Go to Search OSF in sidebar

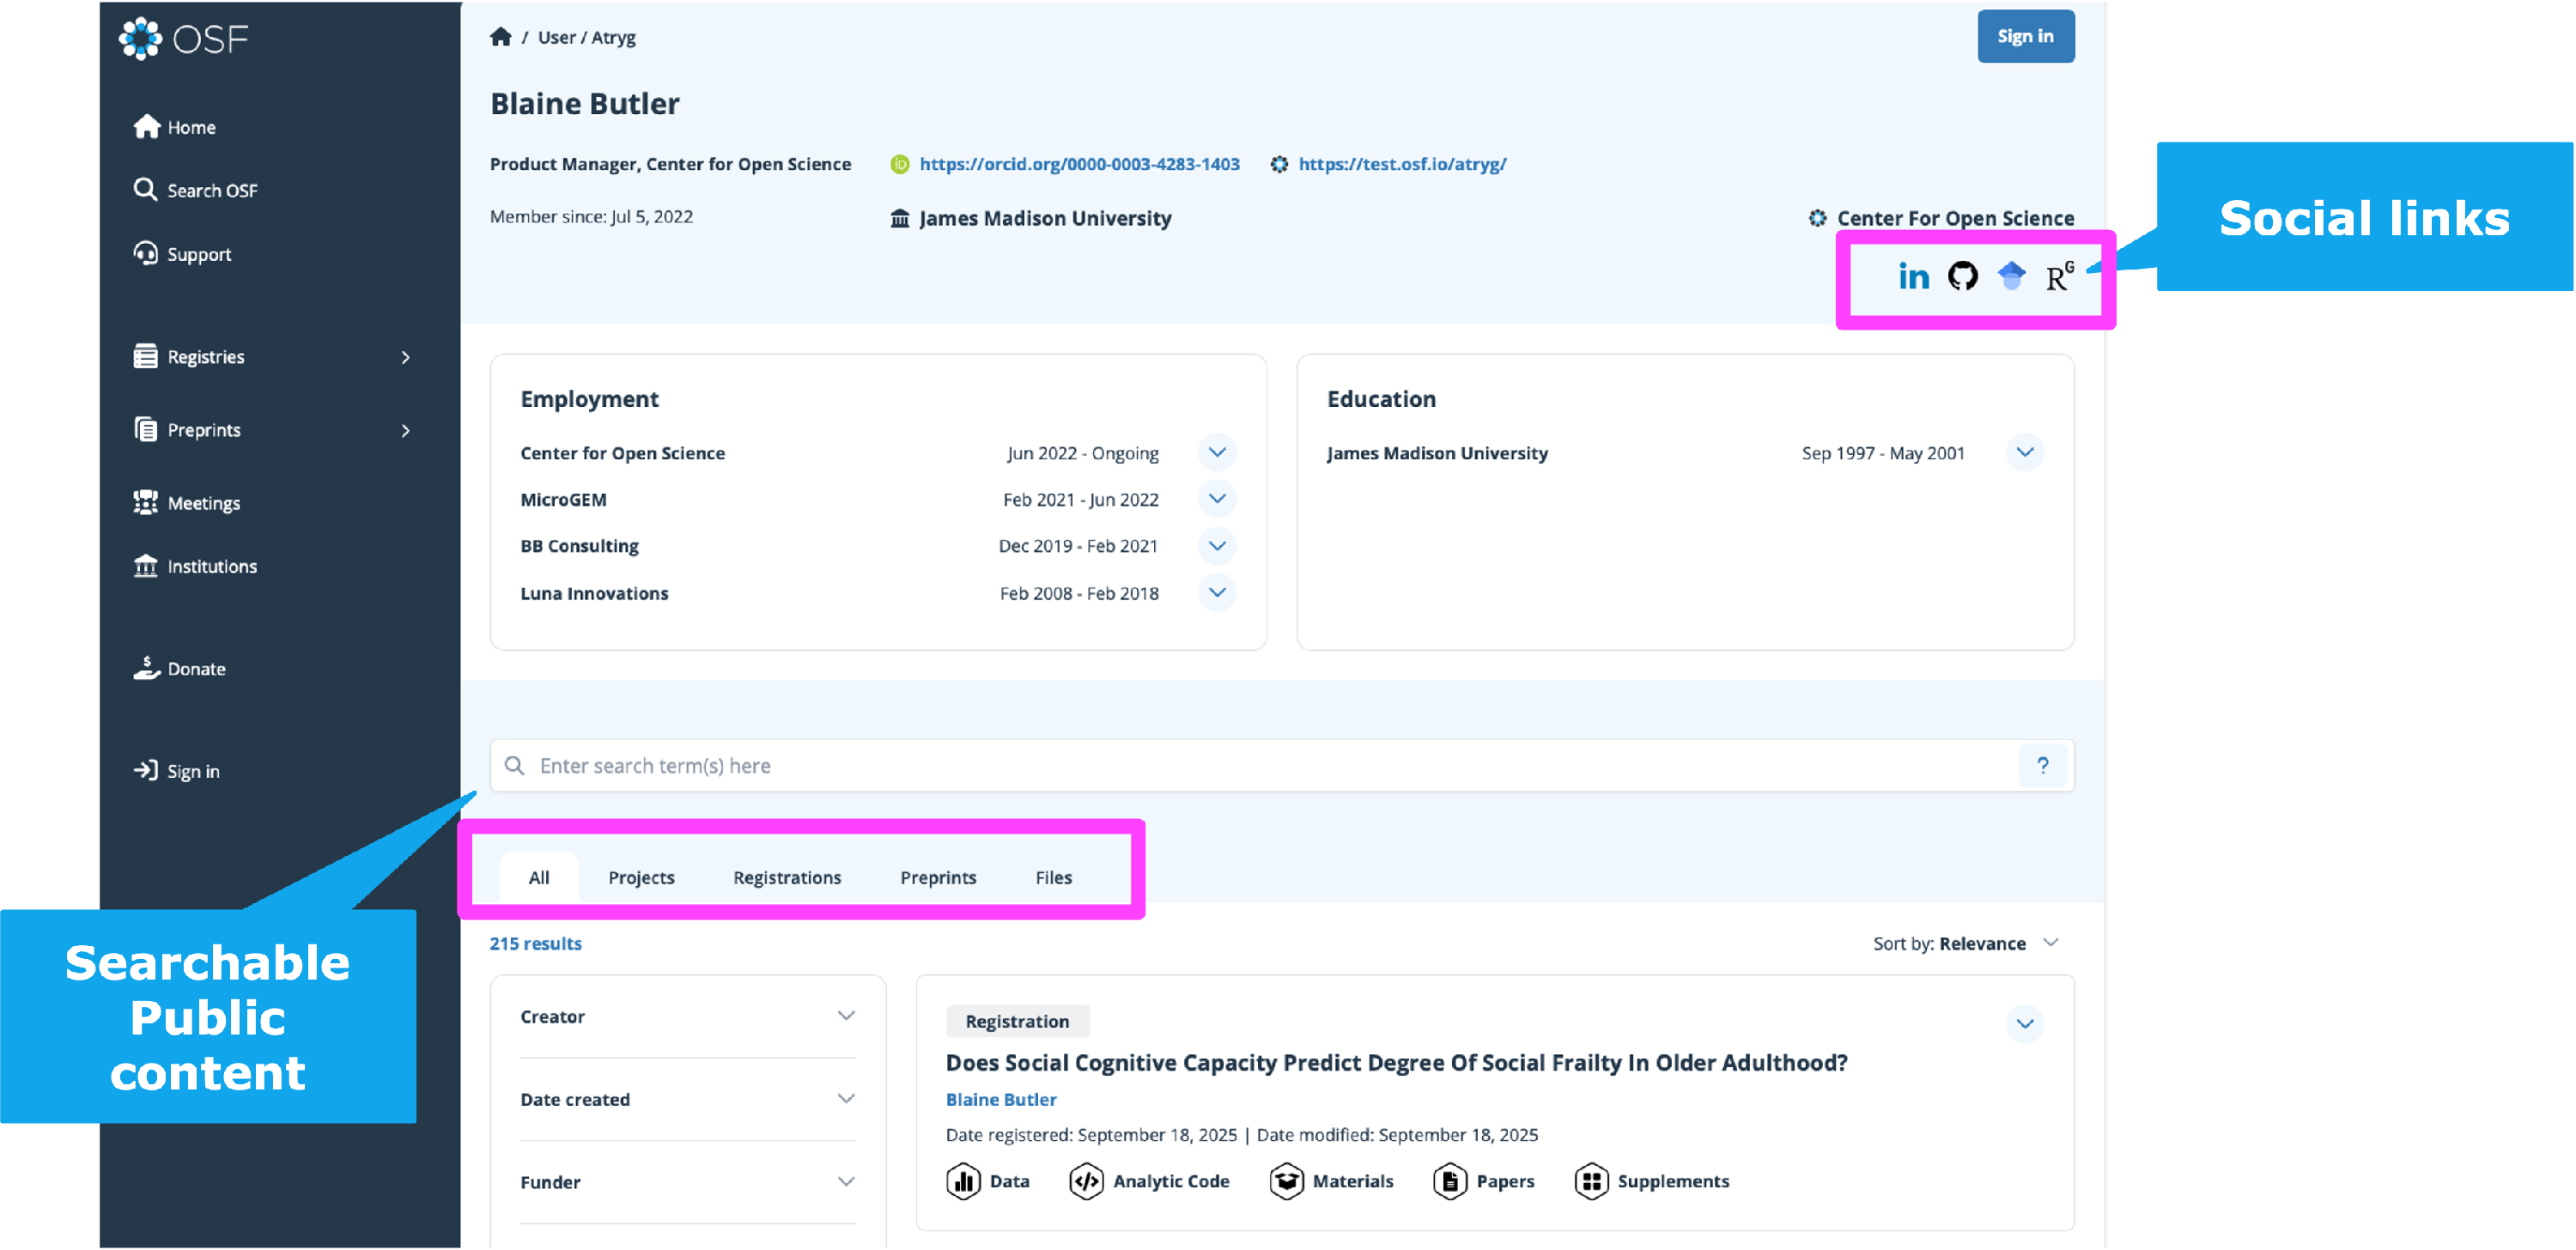[211, 190]
